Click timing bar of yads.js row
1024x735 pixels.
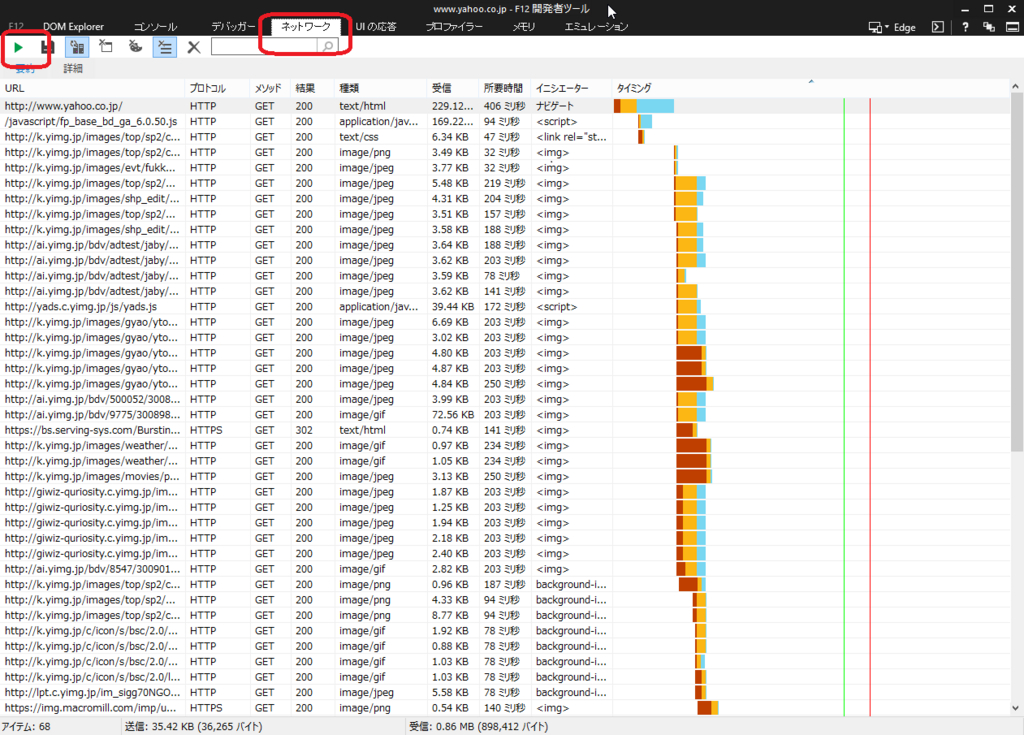[x=688, y=306]
